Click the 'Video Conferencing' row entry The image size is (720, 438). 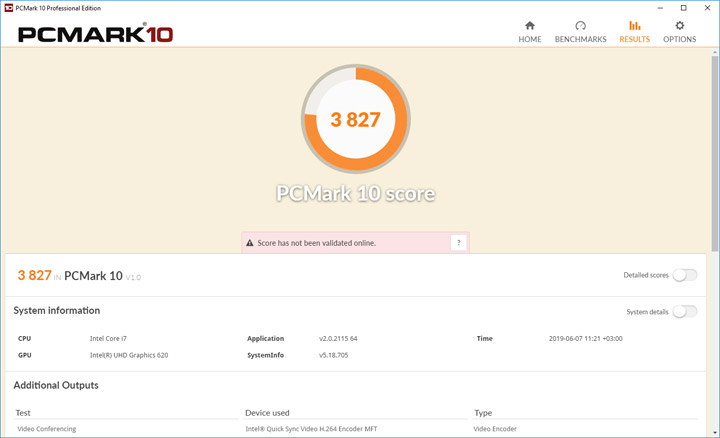click(x=47, y=429)
